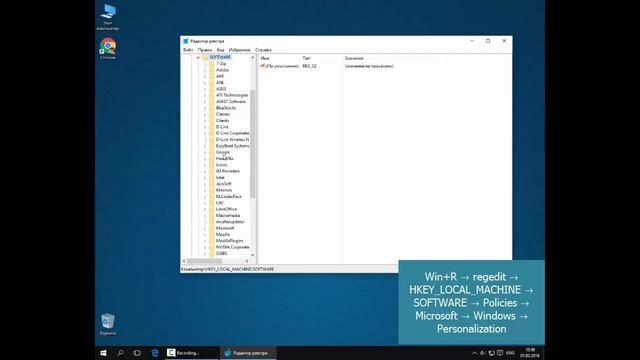Viewport: 640px width, 360px height.
Task: Click the 7-Zip key folder icon
Action: click(x=211, y=64)
